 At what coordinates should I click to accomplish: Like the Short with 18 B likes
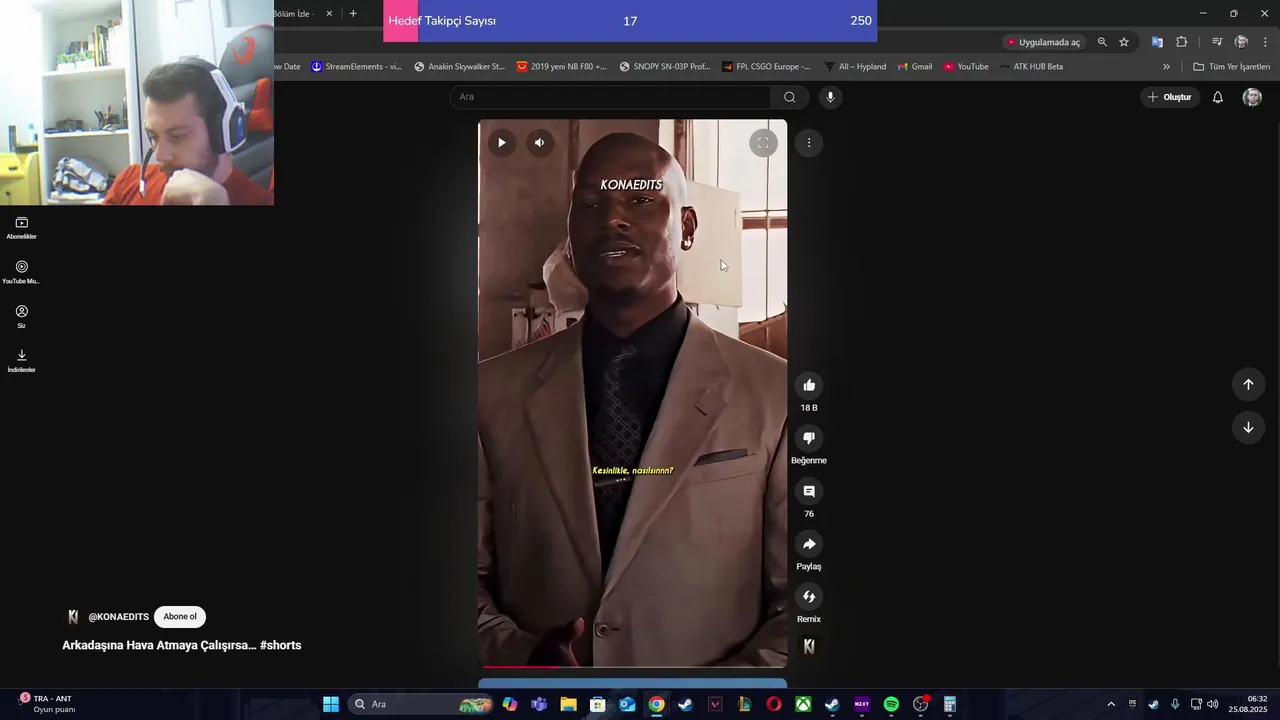click(x=809, y=385)
